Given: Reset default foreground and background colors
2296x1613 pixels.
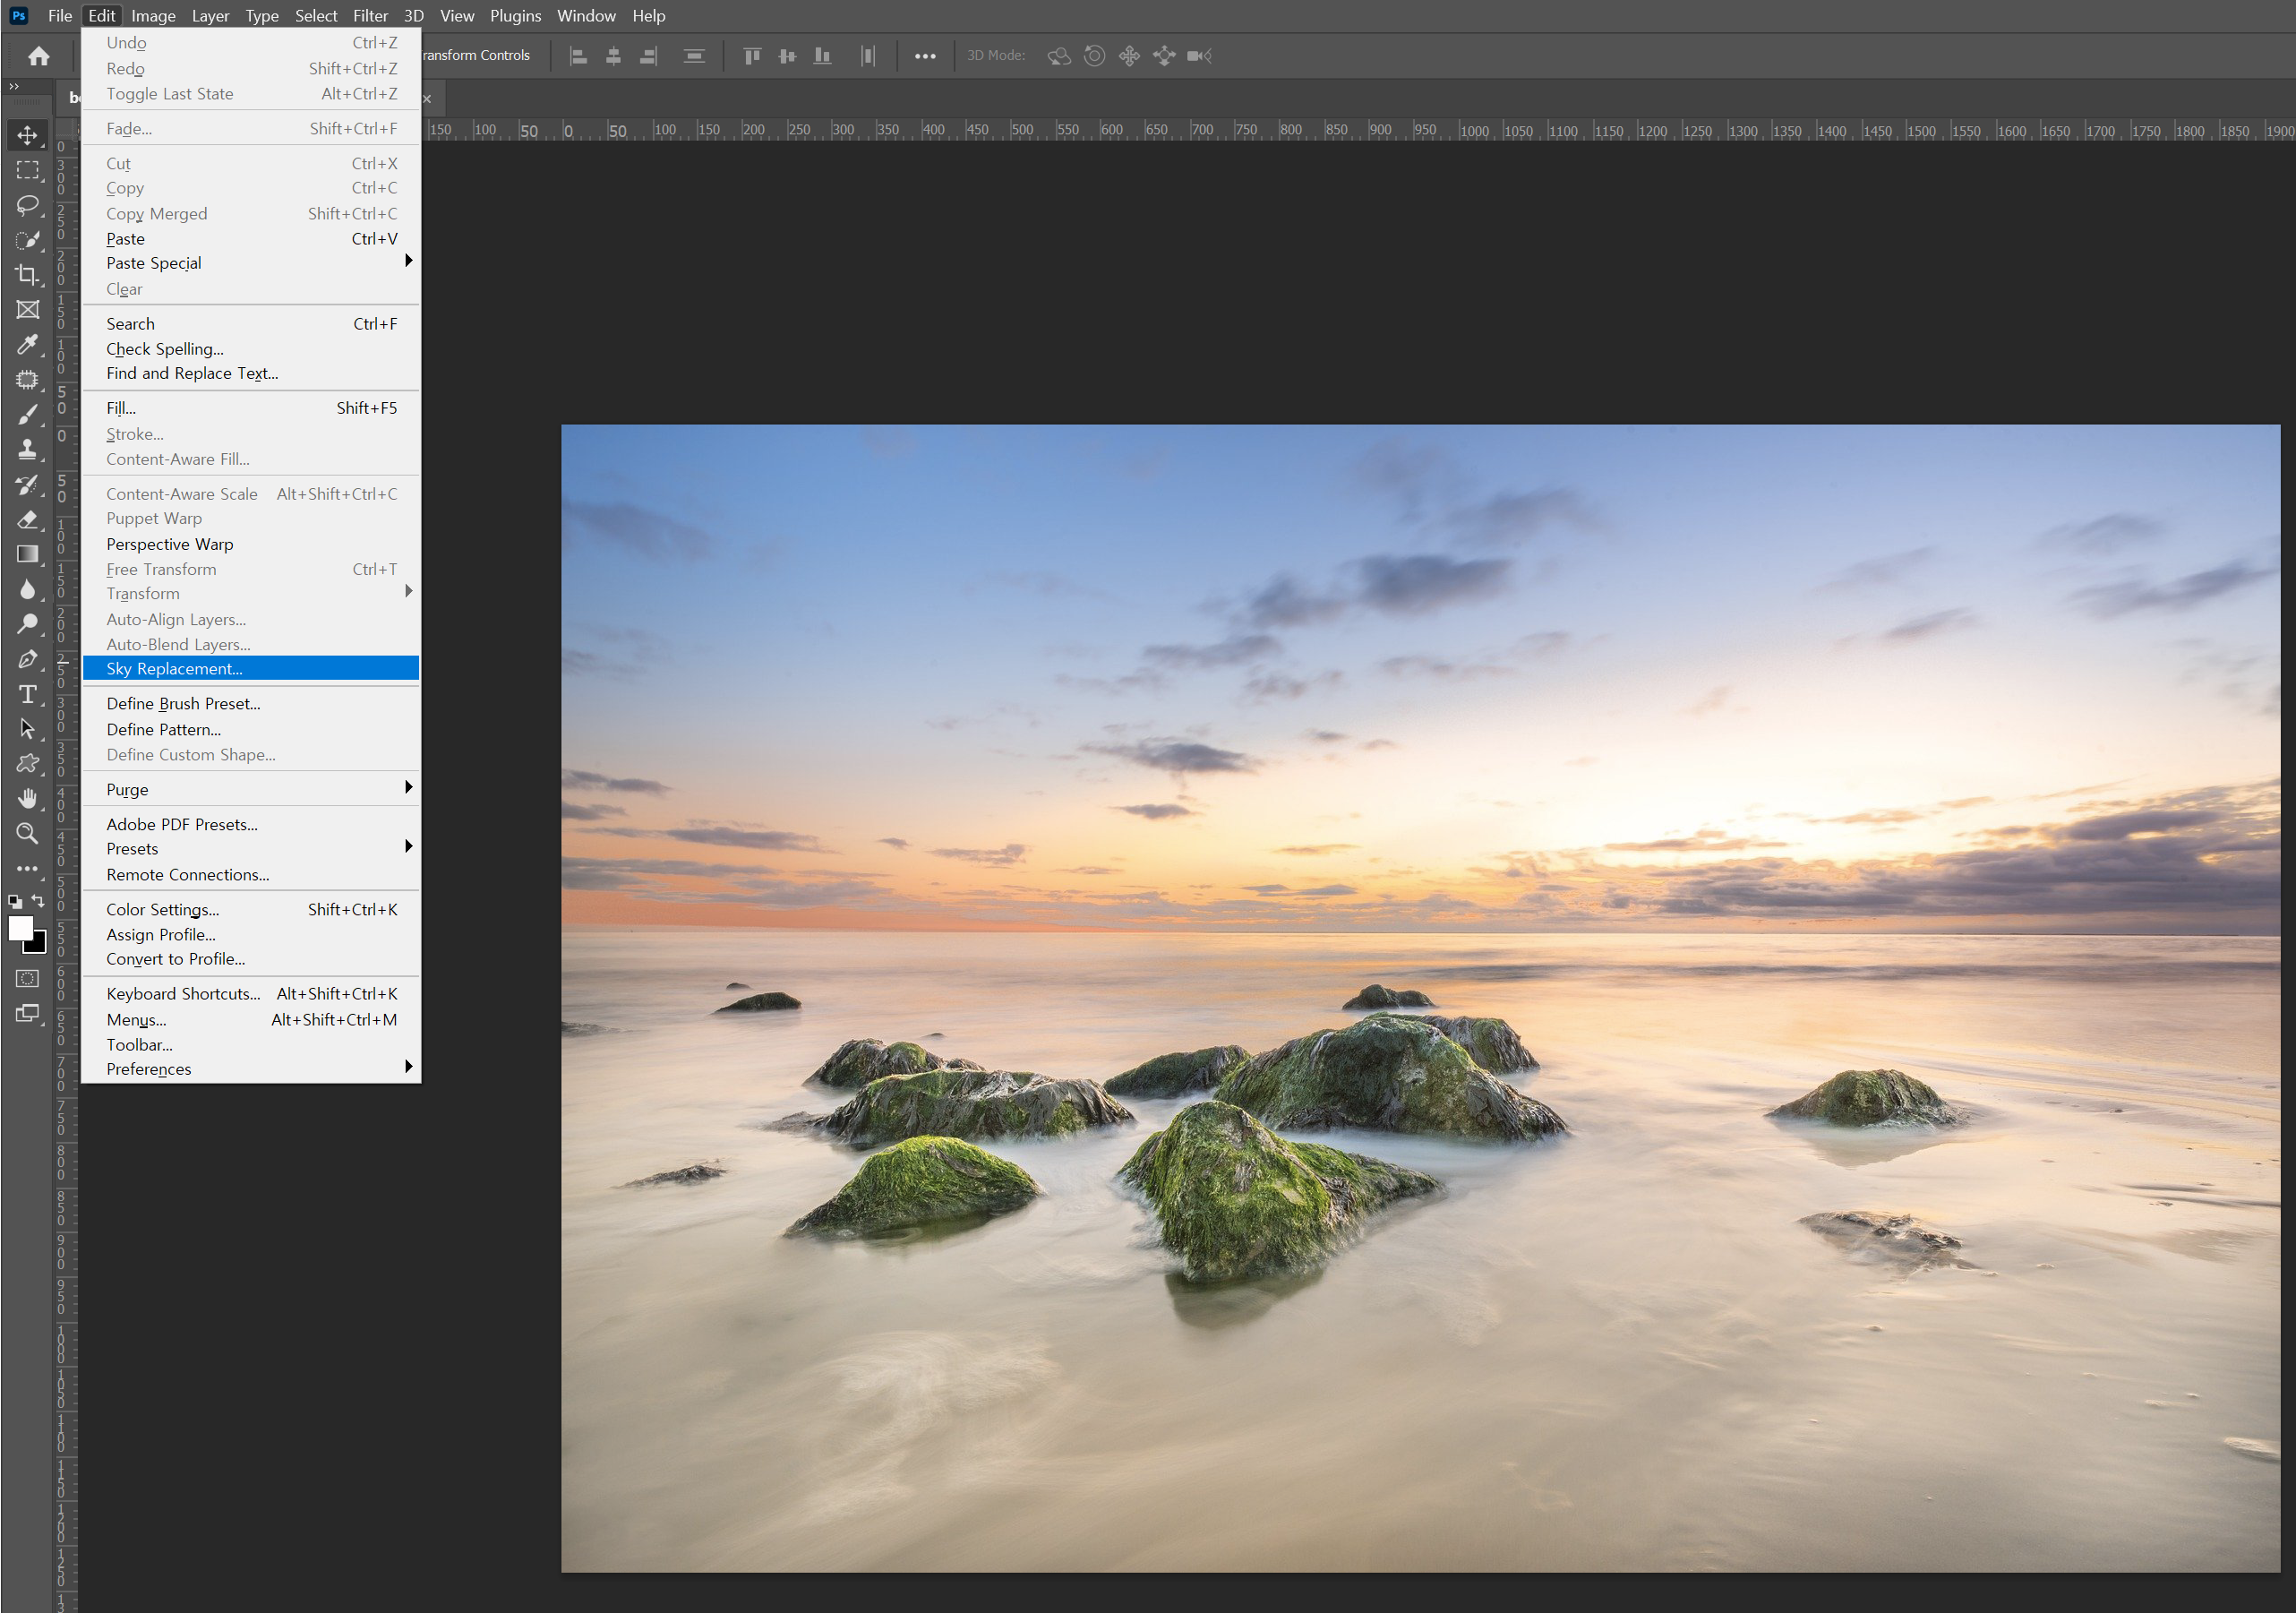Looking at the screenshot, I should coord(14,901).
